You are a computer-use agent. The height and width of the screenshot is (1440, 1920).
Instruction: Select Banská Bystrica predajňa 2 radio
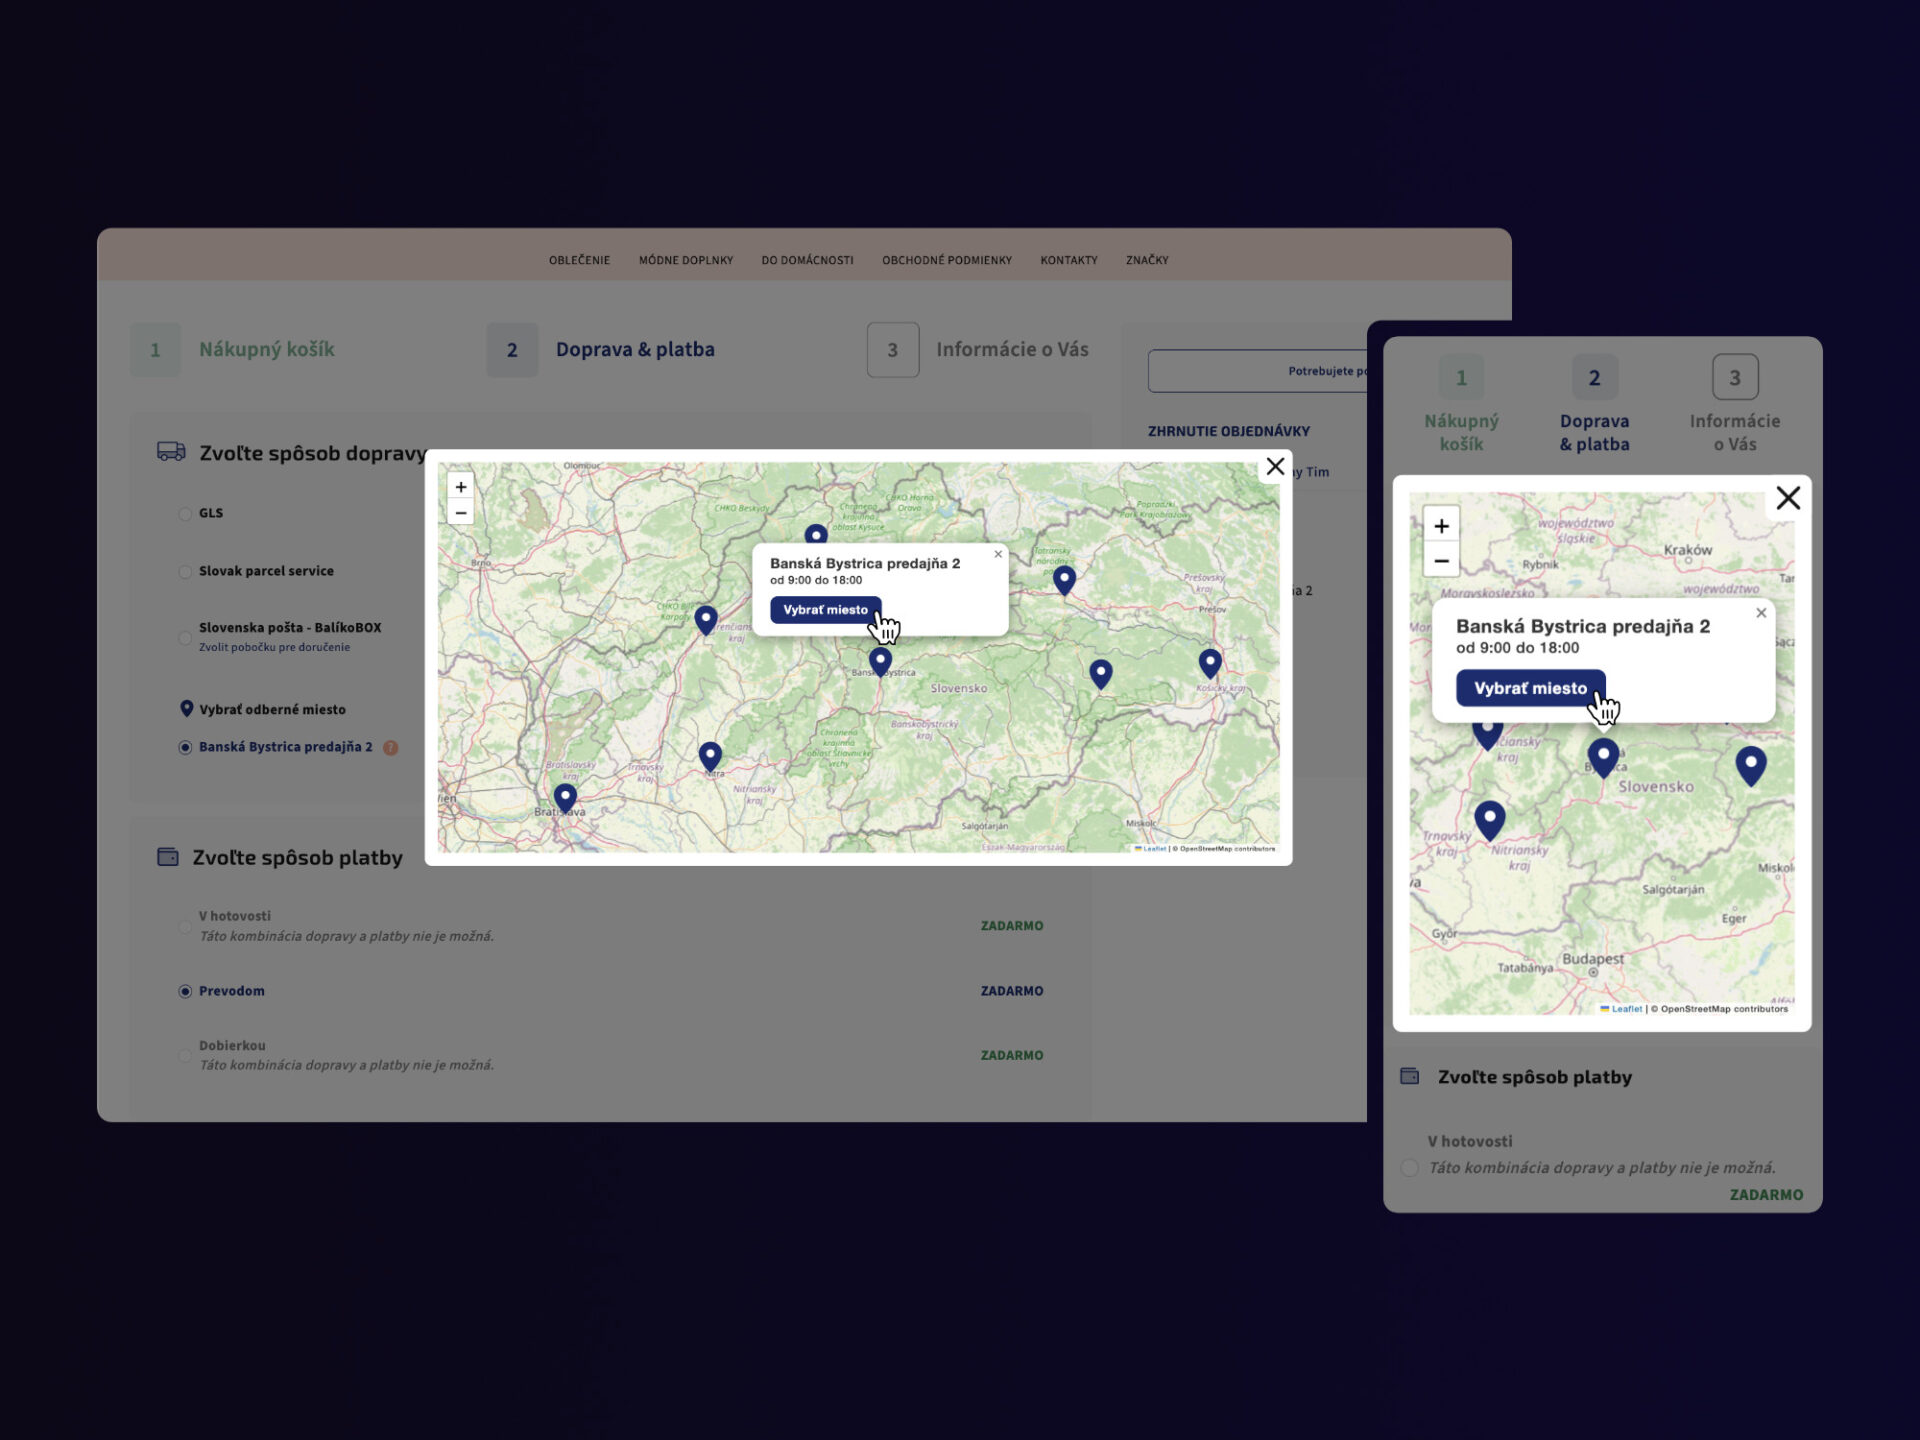coord(185,747)
